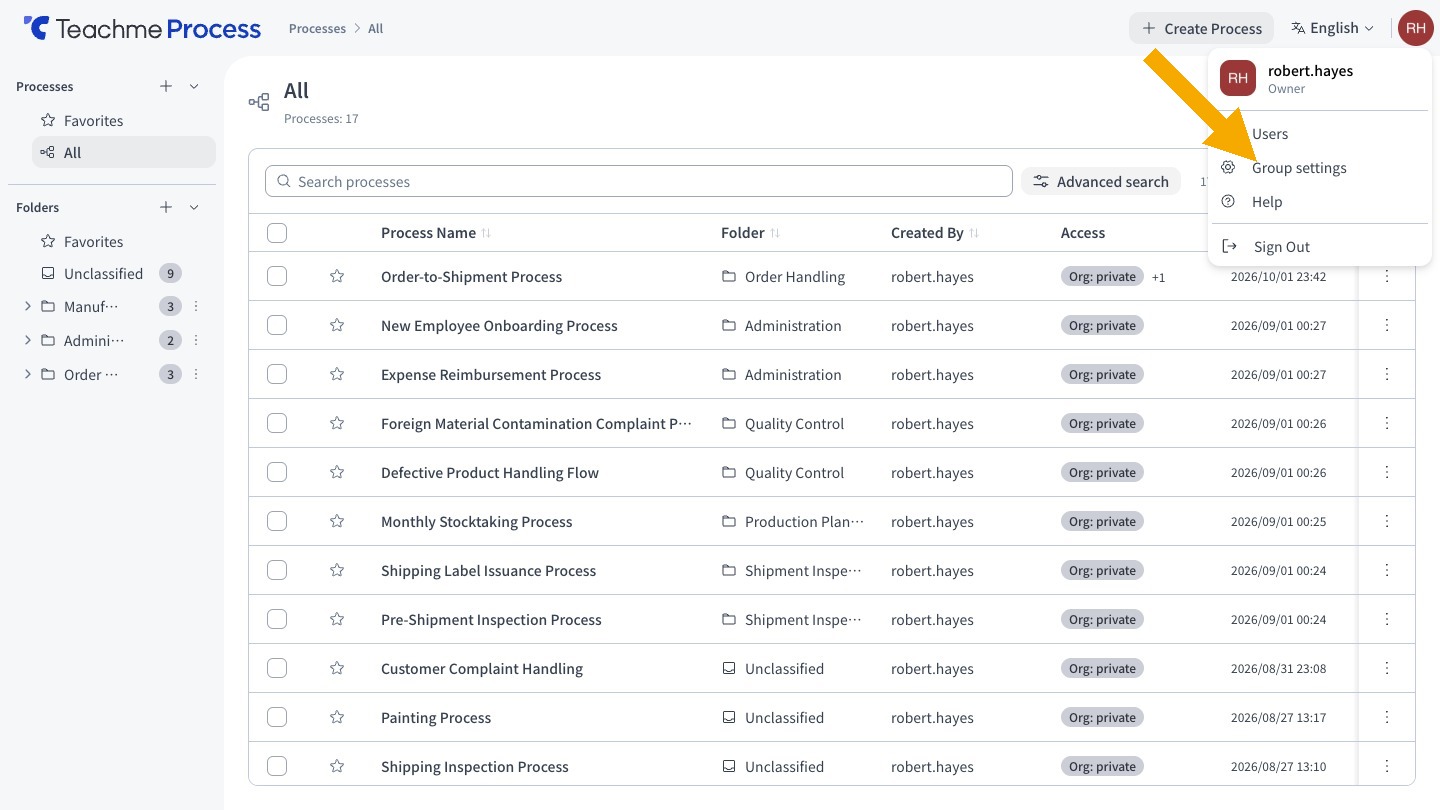Collapse the Folders sidebar section
The image size is (1440, 810).
click(194, 207)
